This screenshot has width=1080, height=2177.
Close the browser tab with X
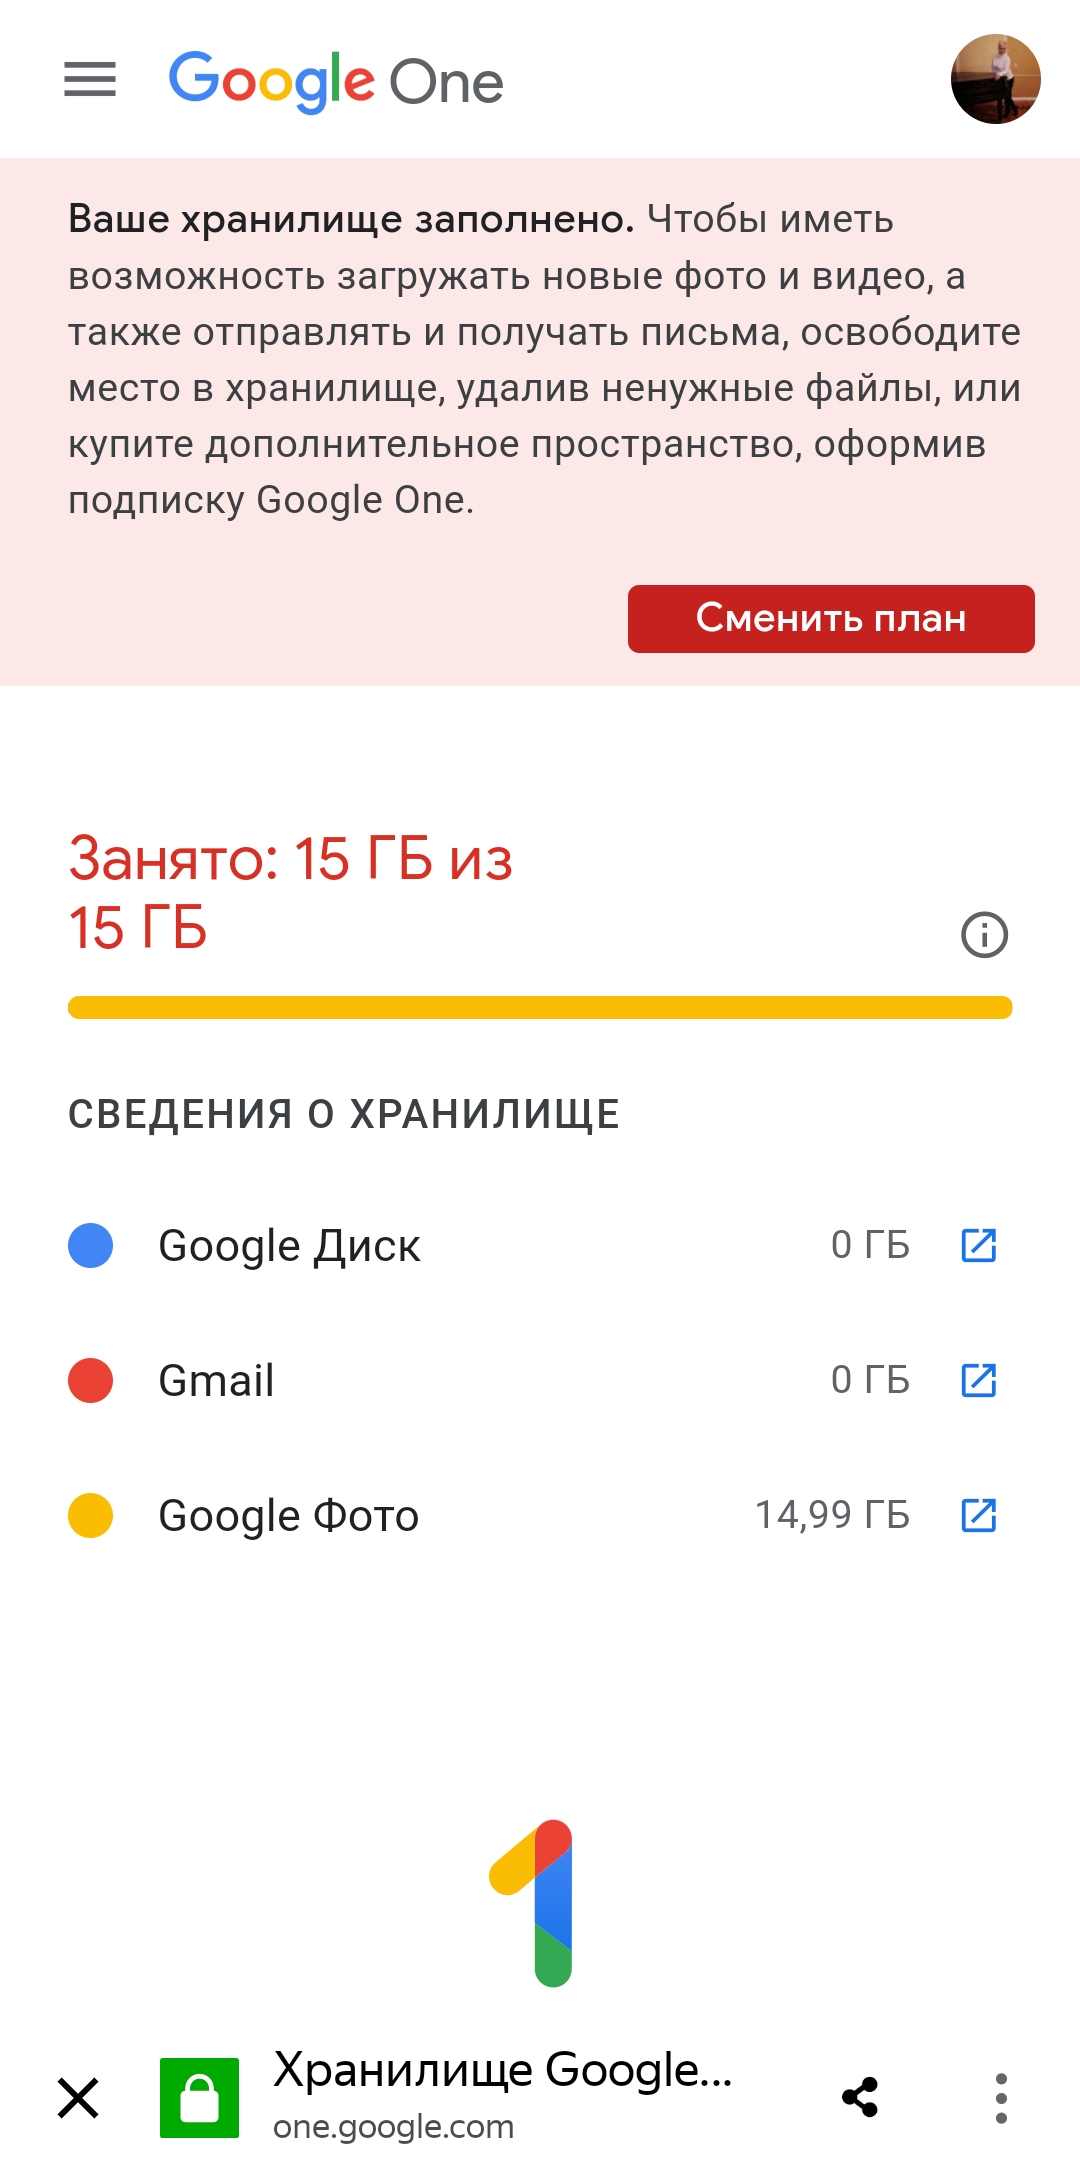[x=78, y=2097]
